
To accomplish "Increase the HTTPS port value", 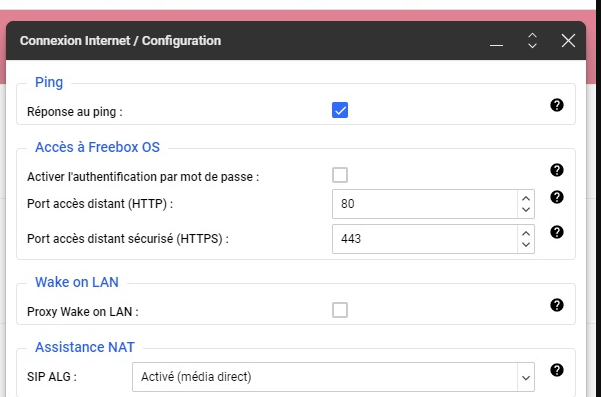I will (x=526, y=233).
